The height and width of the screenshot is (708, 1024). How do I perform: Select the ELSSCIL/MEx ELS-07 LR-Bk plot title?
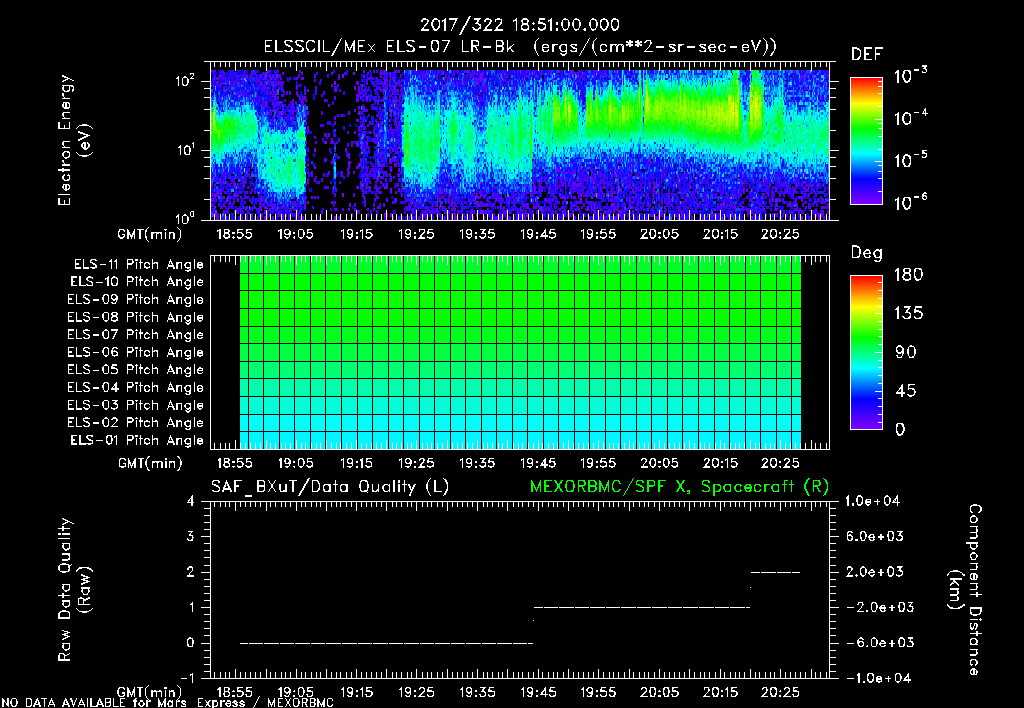coord(520,47)
